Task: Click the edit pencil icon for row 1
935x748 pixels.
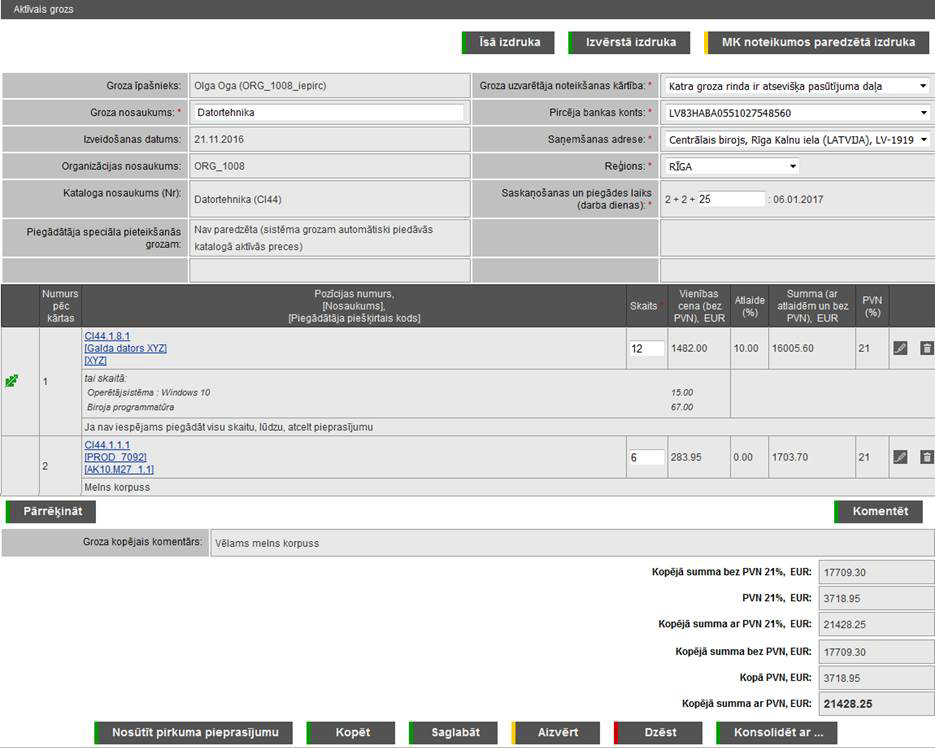Action: [x=900, y=348]
